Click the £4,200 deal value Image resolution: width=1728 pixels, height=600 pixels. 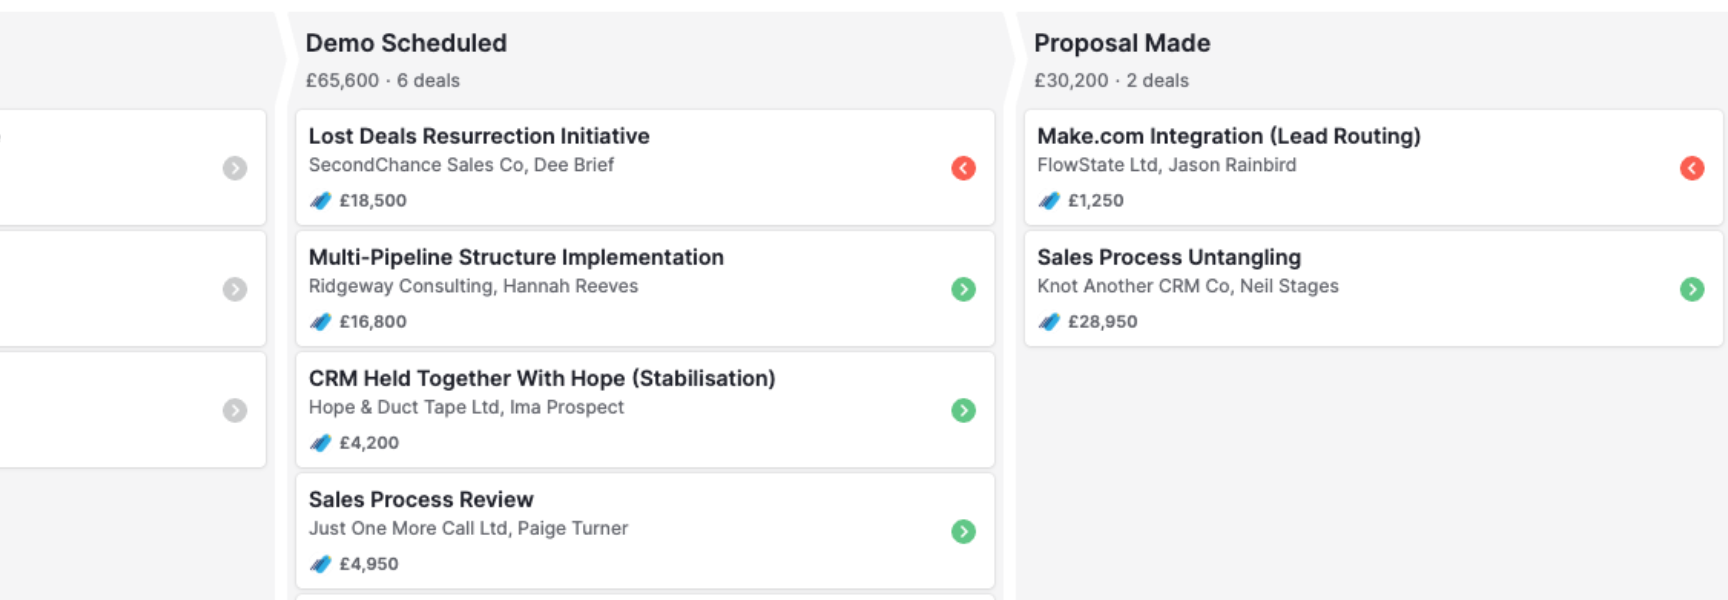[x=369, y=443]
